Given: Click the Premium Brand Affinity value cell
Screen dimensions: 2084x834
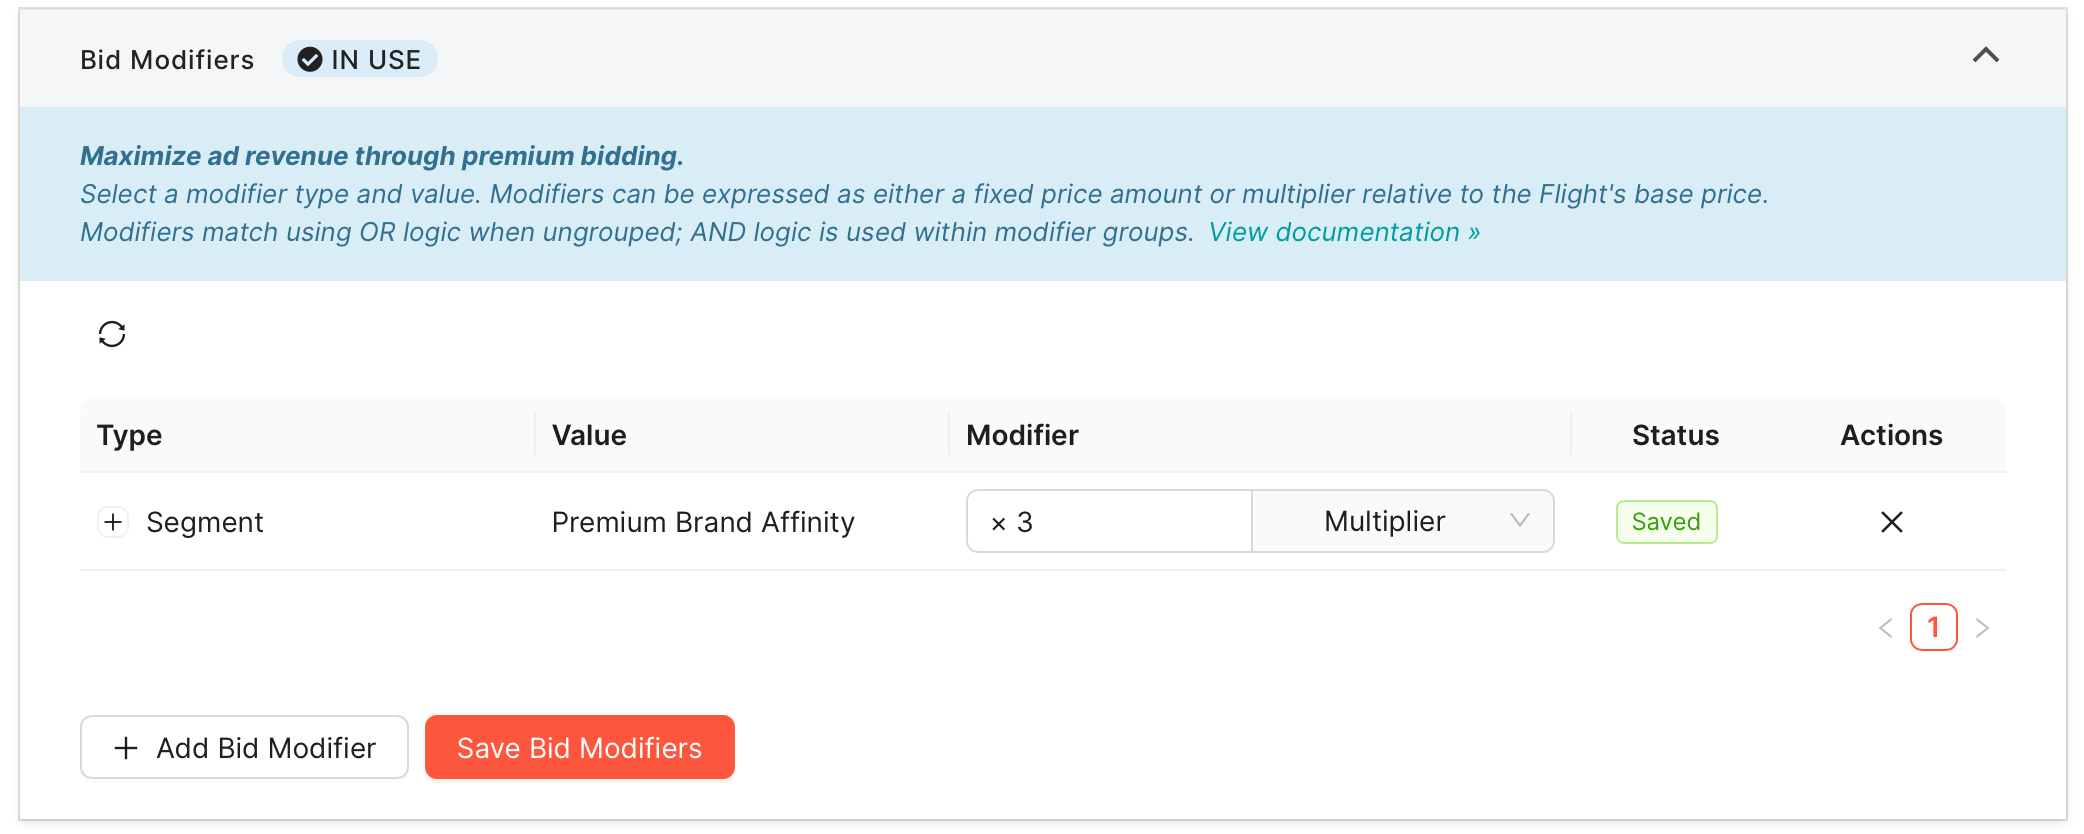Looking at the screenshot, I should pyautogui.click(x=703, y=522).
